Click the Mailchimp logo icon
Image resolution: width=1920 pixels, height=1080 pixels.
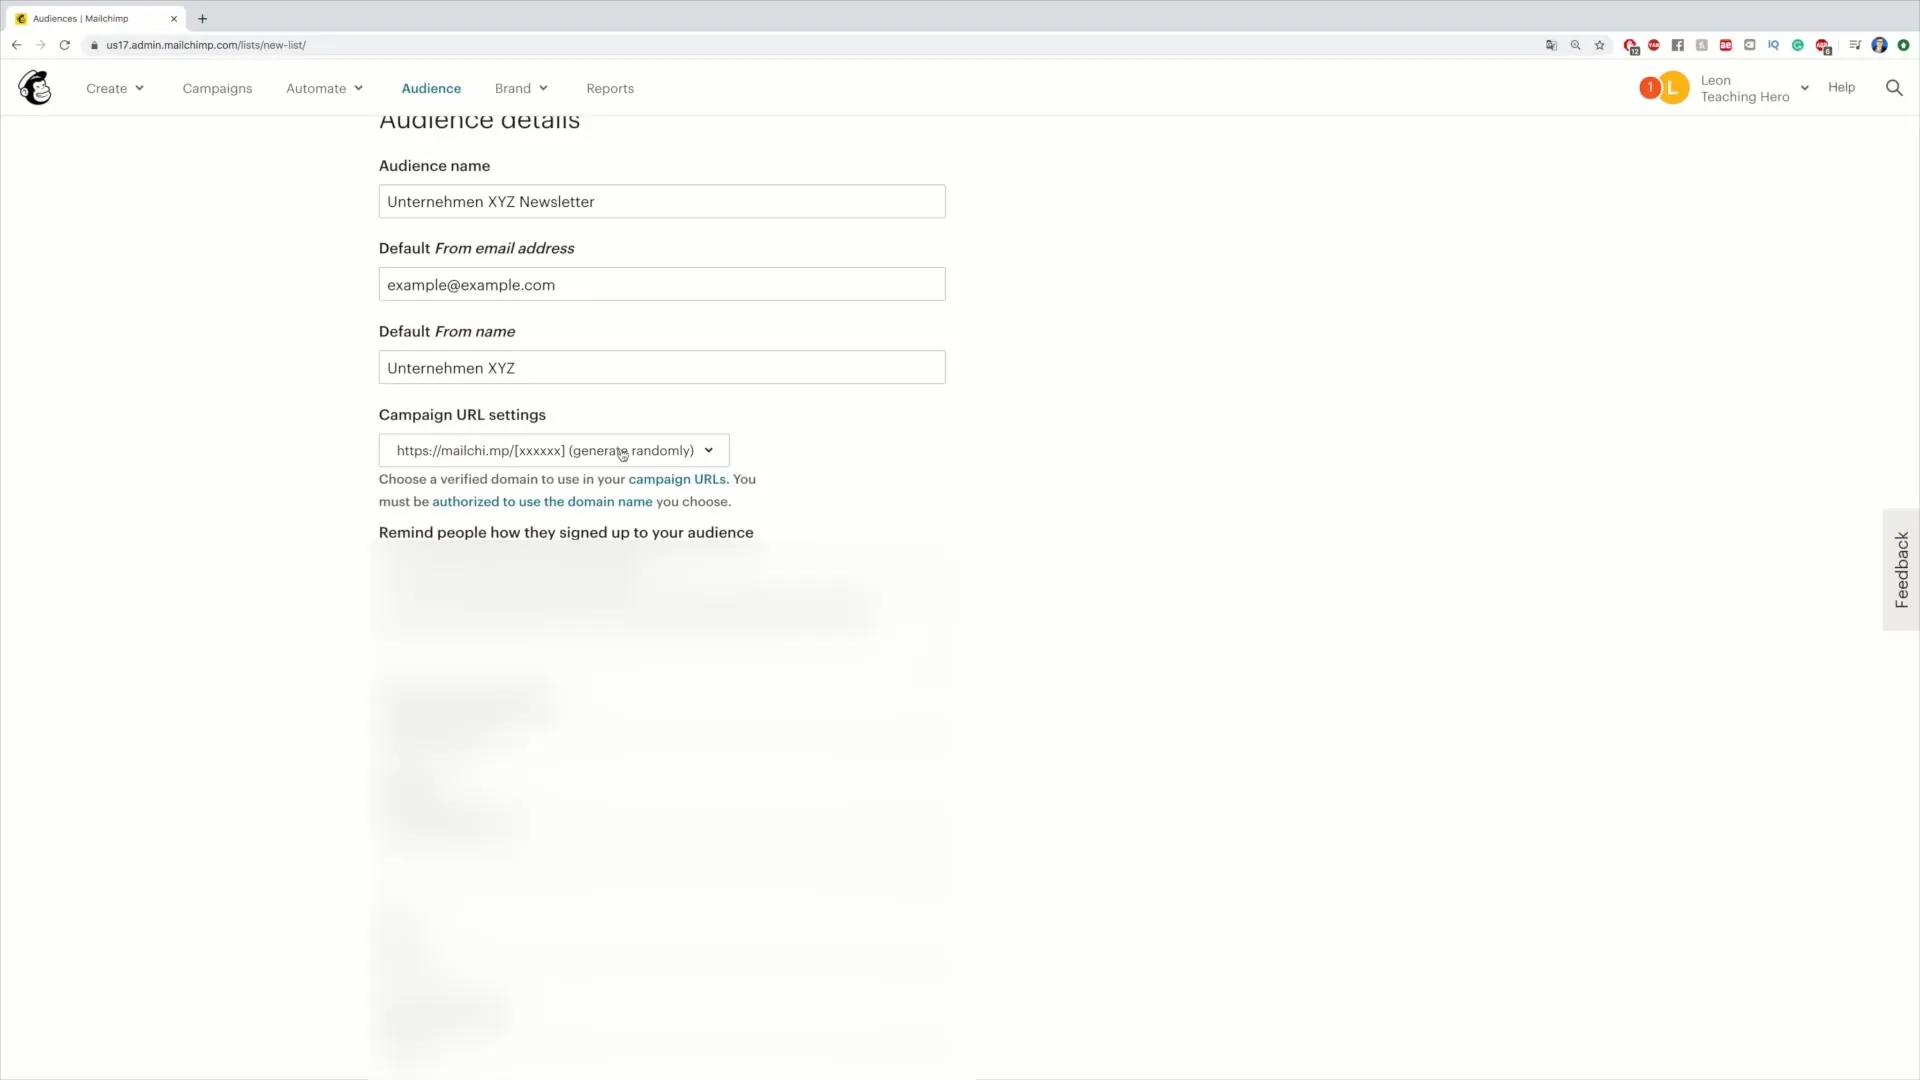click(x=34, y=87)
